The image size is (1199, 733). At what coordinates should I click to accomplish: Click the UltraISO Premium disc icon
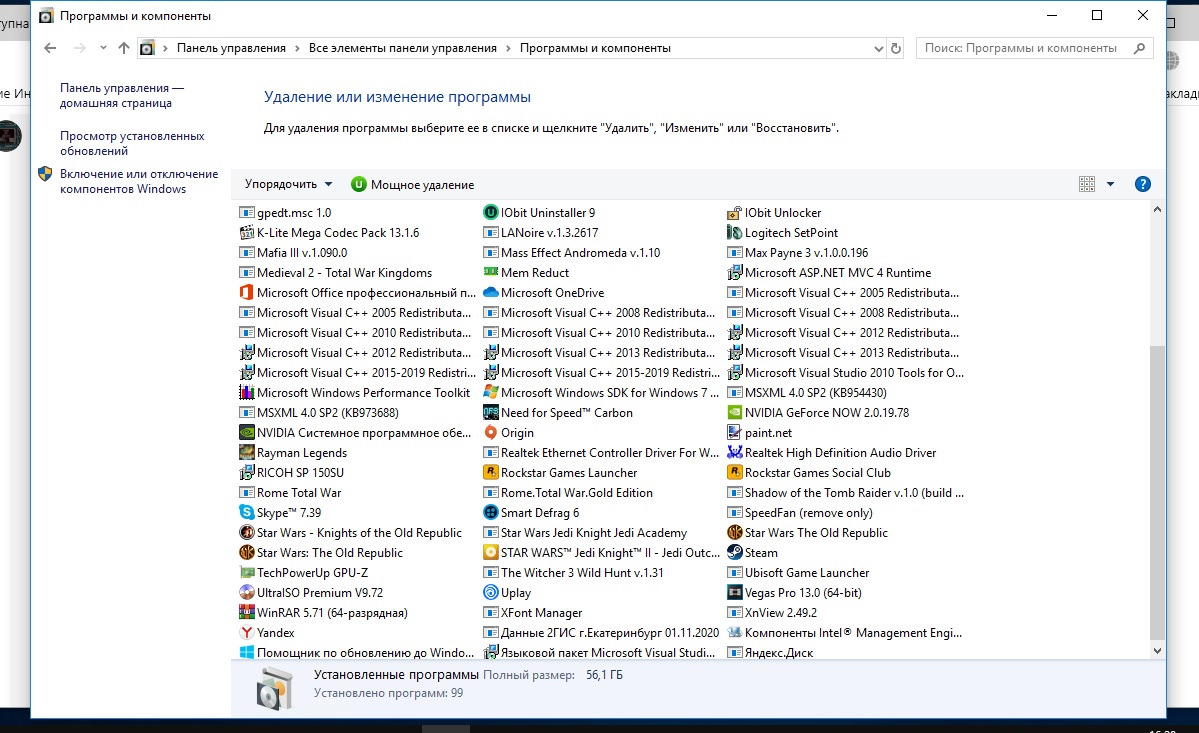[246, 592]
